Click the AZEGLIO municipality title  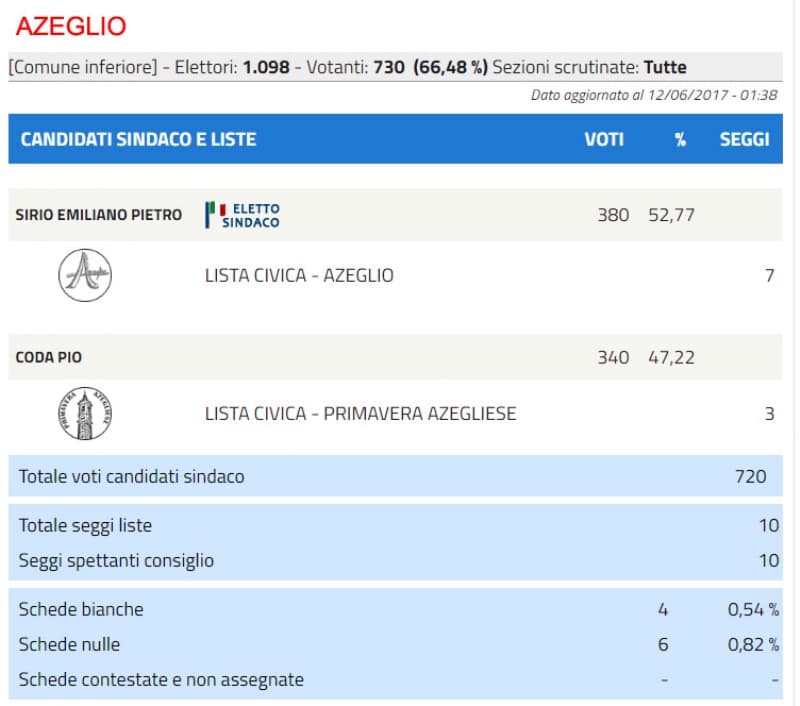(71, 27)
